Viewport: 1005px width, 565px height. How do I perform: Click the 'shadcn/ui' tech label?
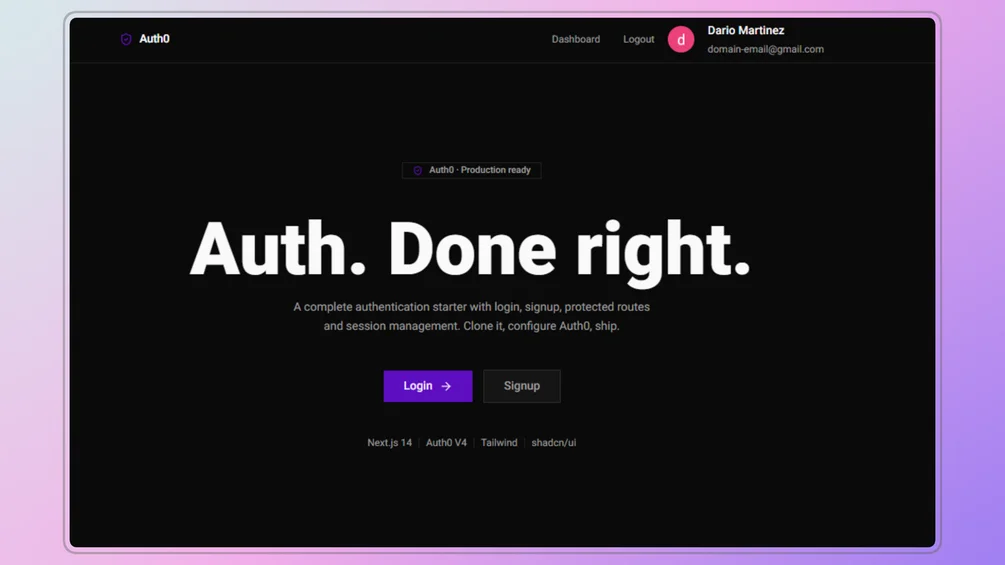point(554,443)
